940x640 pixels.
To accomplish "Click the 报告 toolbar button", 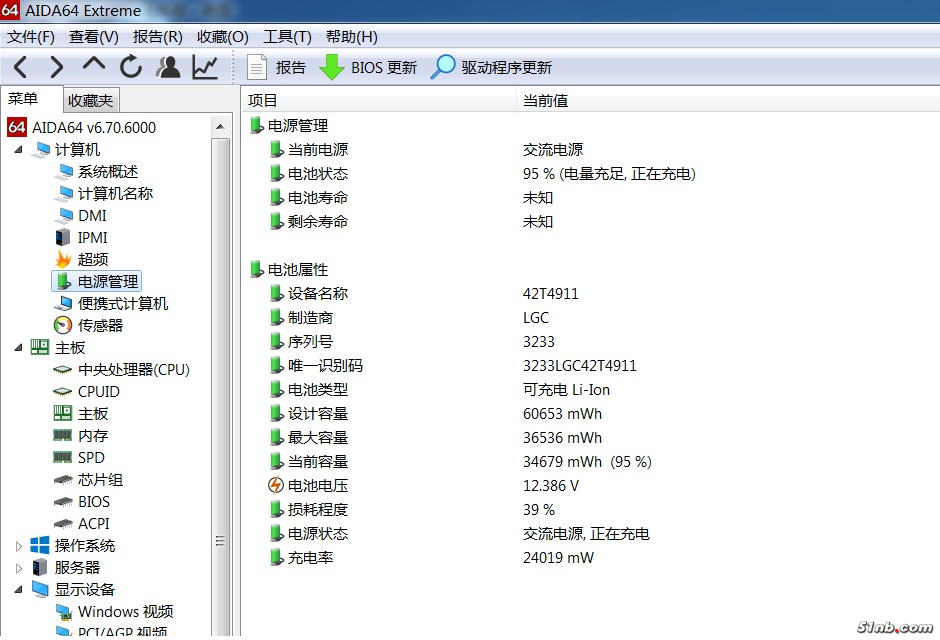I will click(276, 68).
